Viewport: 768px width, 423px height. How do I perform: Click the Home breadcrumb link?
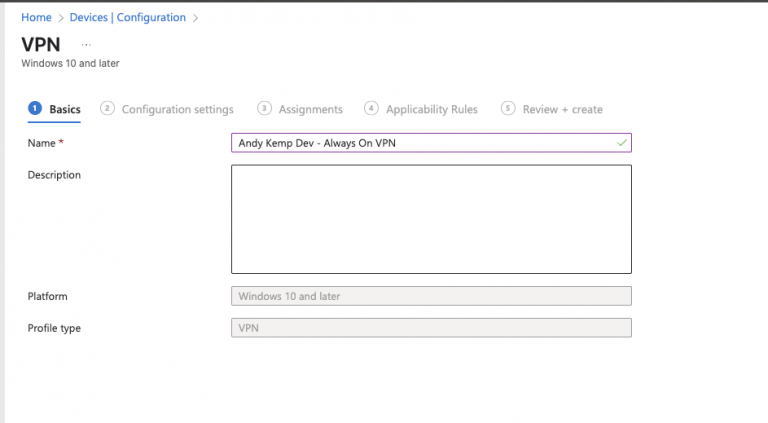(x=36, y=17)
